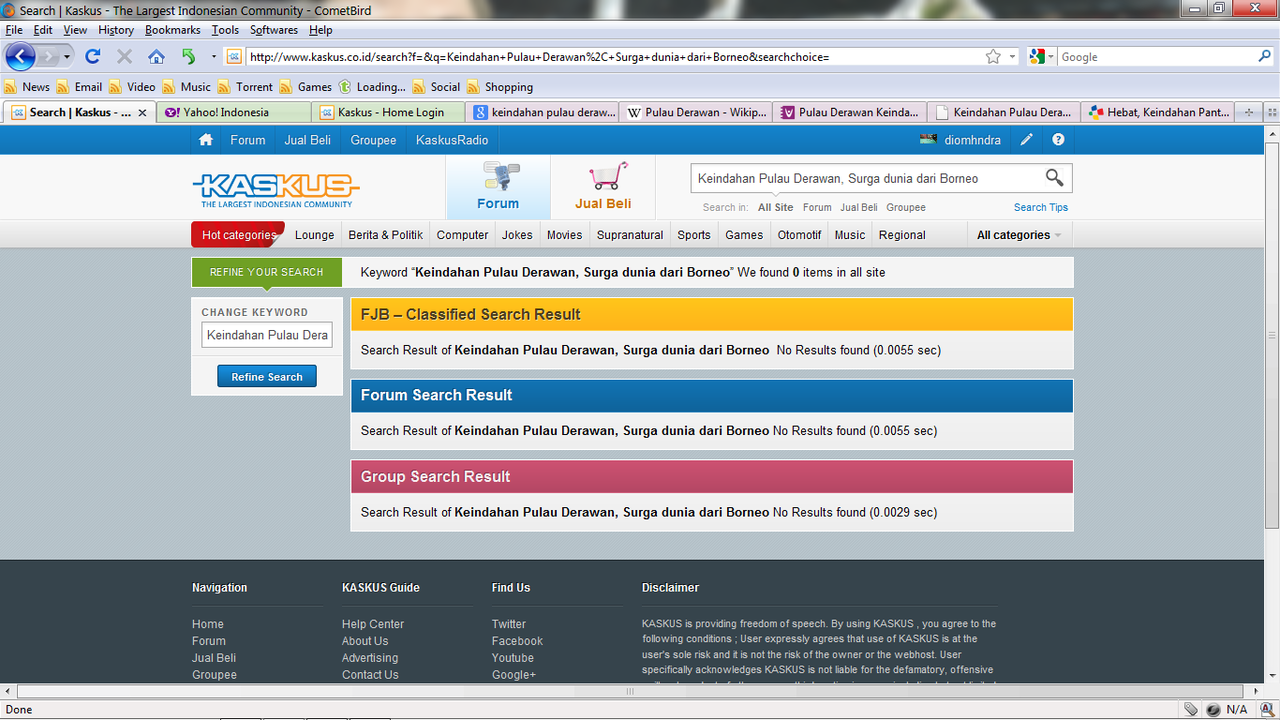The image size is (1280, 720).
Task: Open the Games bookmark folder
Action: [305, 87]
